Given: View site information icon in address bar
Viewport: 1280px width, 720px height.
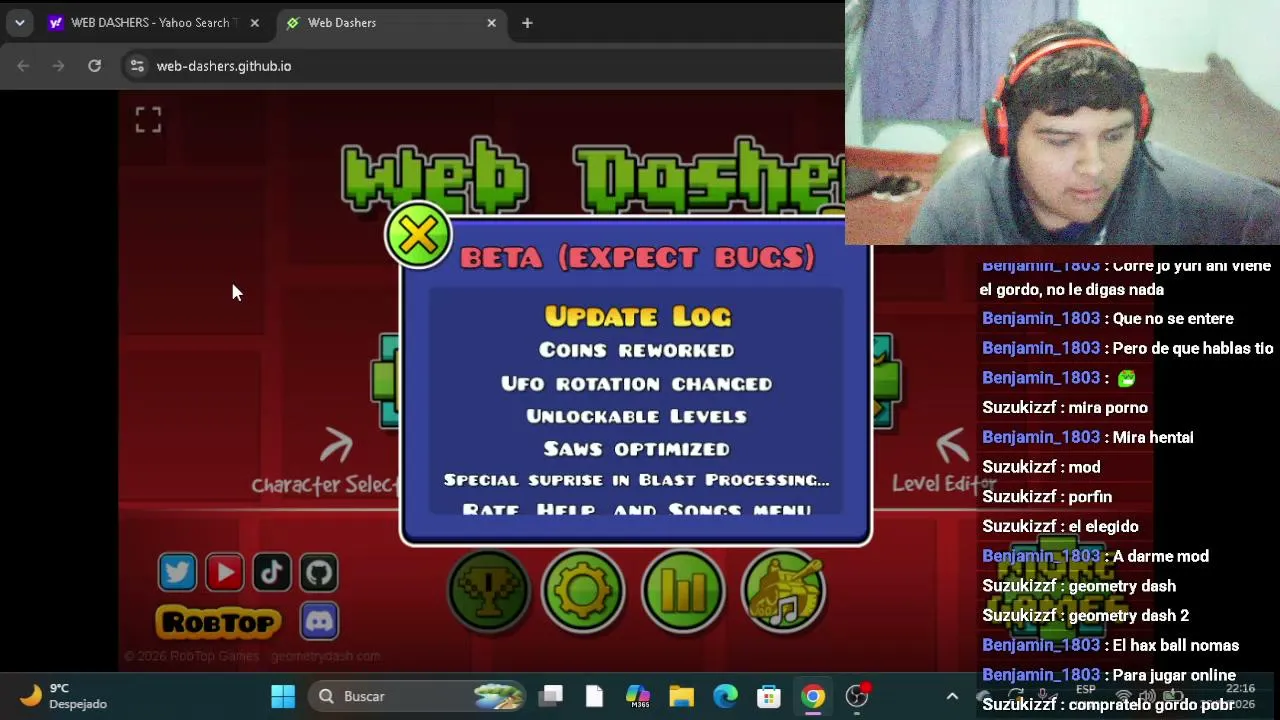Looking at the screenshot, I should 137,66.
